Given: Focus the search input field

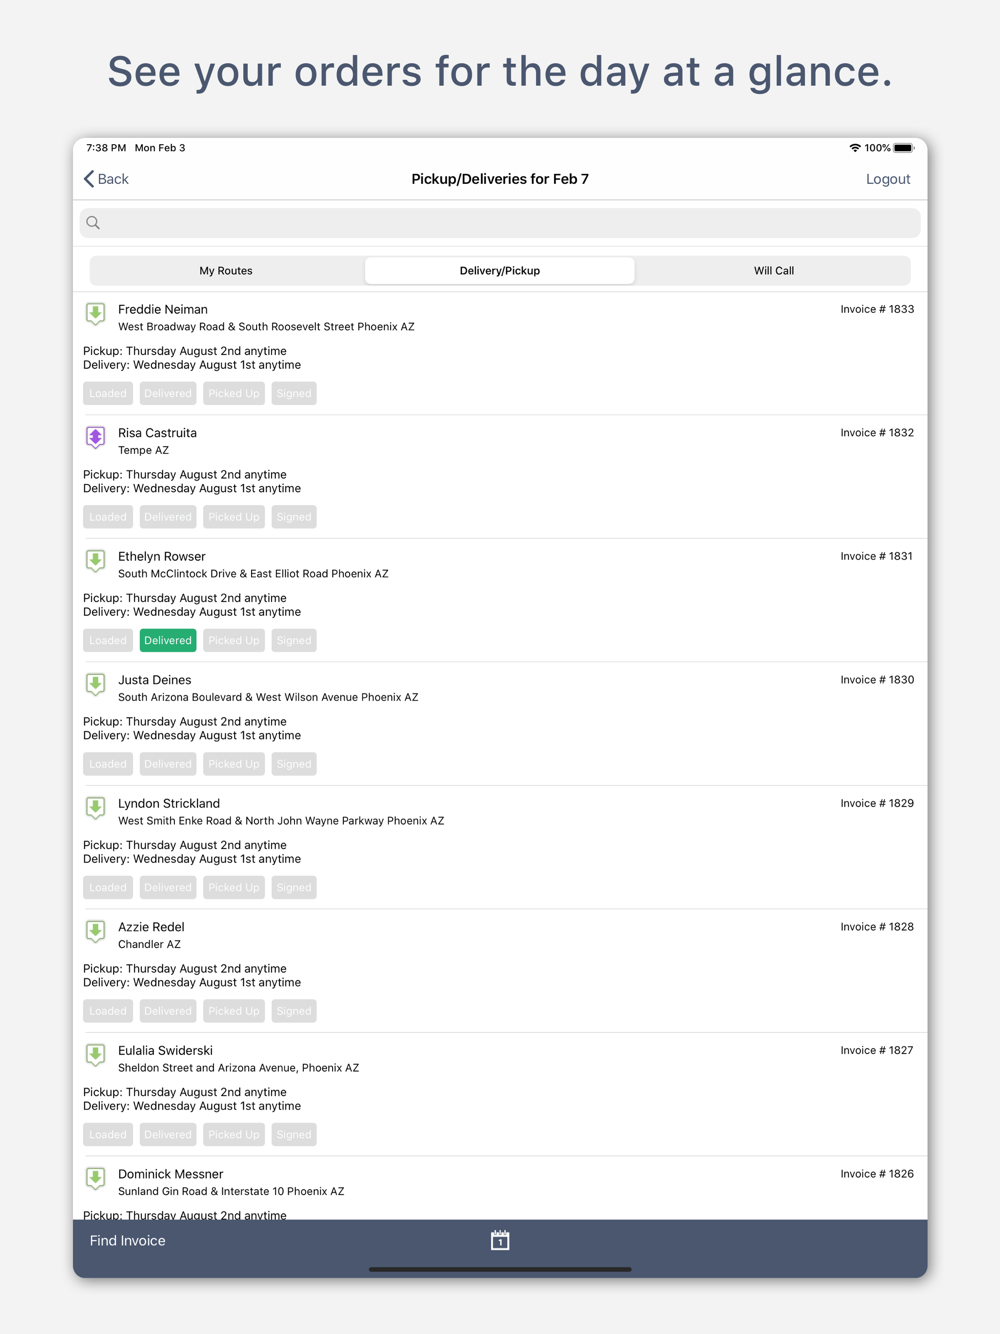Looking at the screenshot, I should 500,223.
